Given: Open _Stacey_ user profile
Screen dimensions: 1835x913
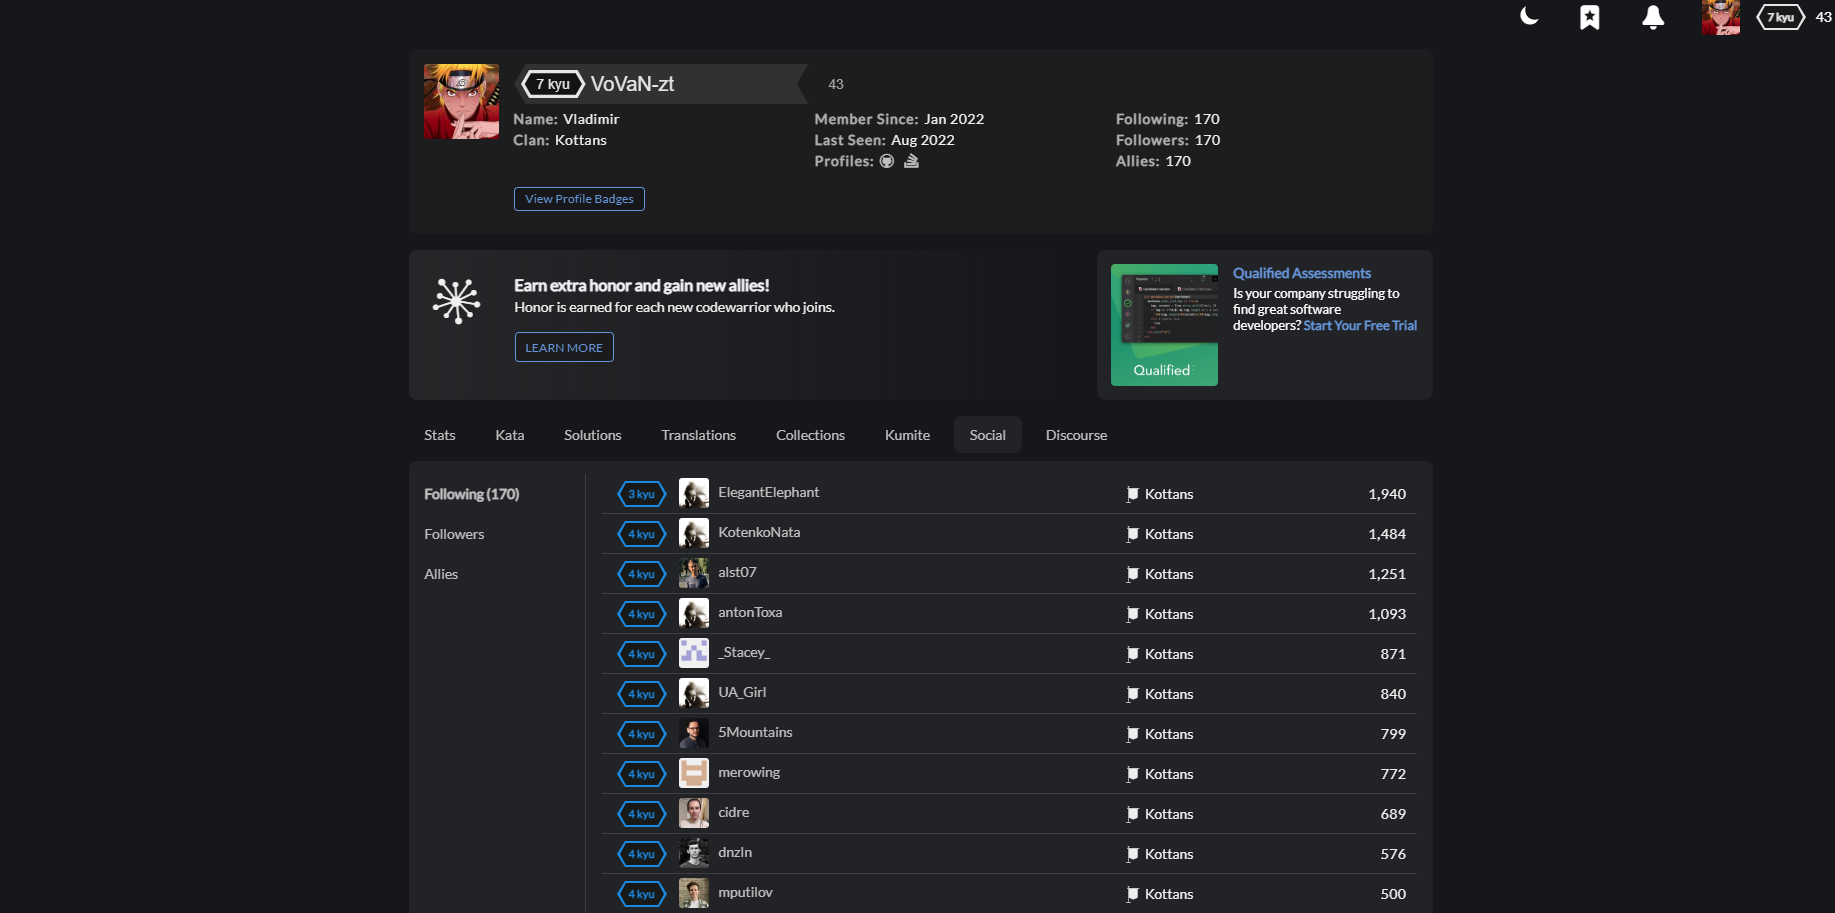Looking at the screenshot, I should [744, 652].
